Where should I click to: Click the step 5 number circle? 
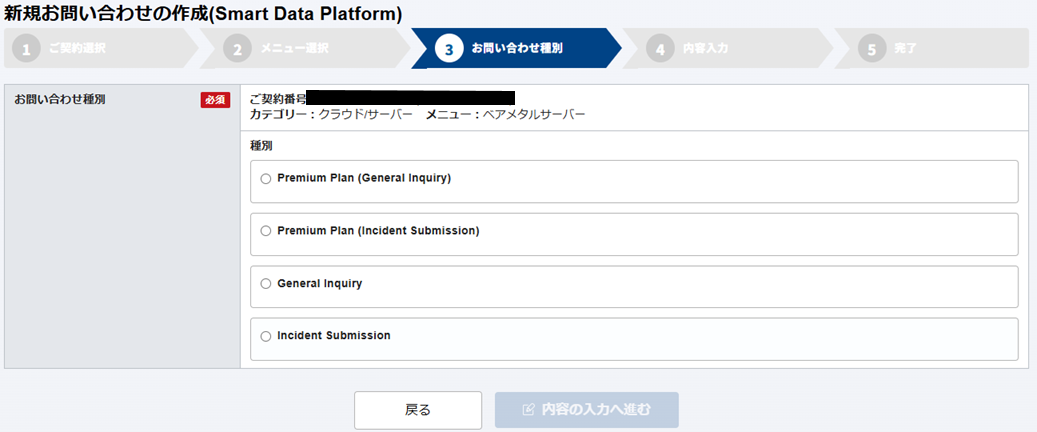872,48
